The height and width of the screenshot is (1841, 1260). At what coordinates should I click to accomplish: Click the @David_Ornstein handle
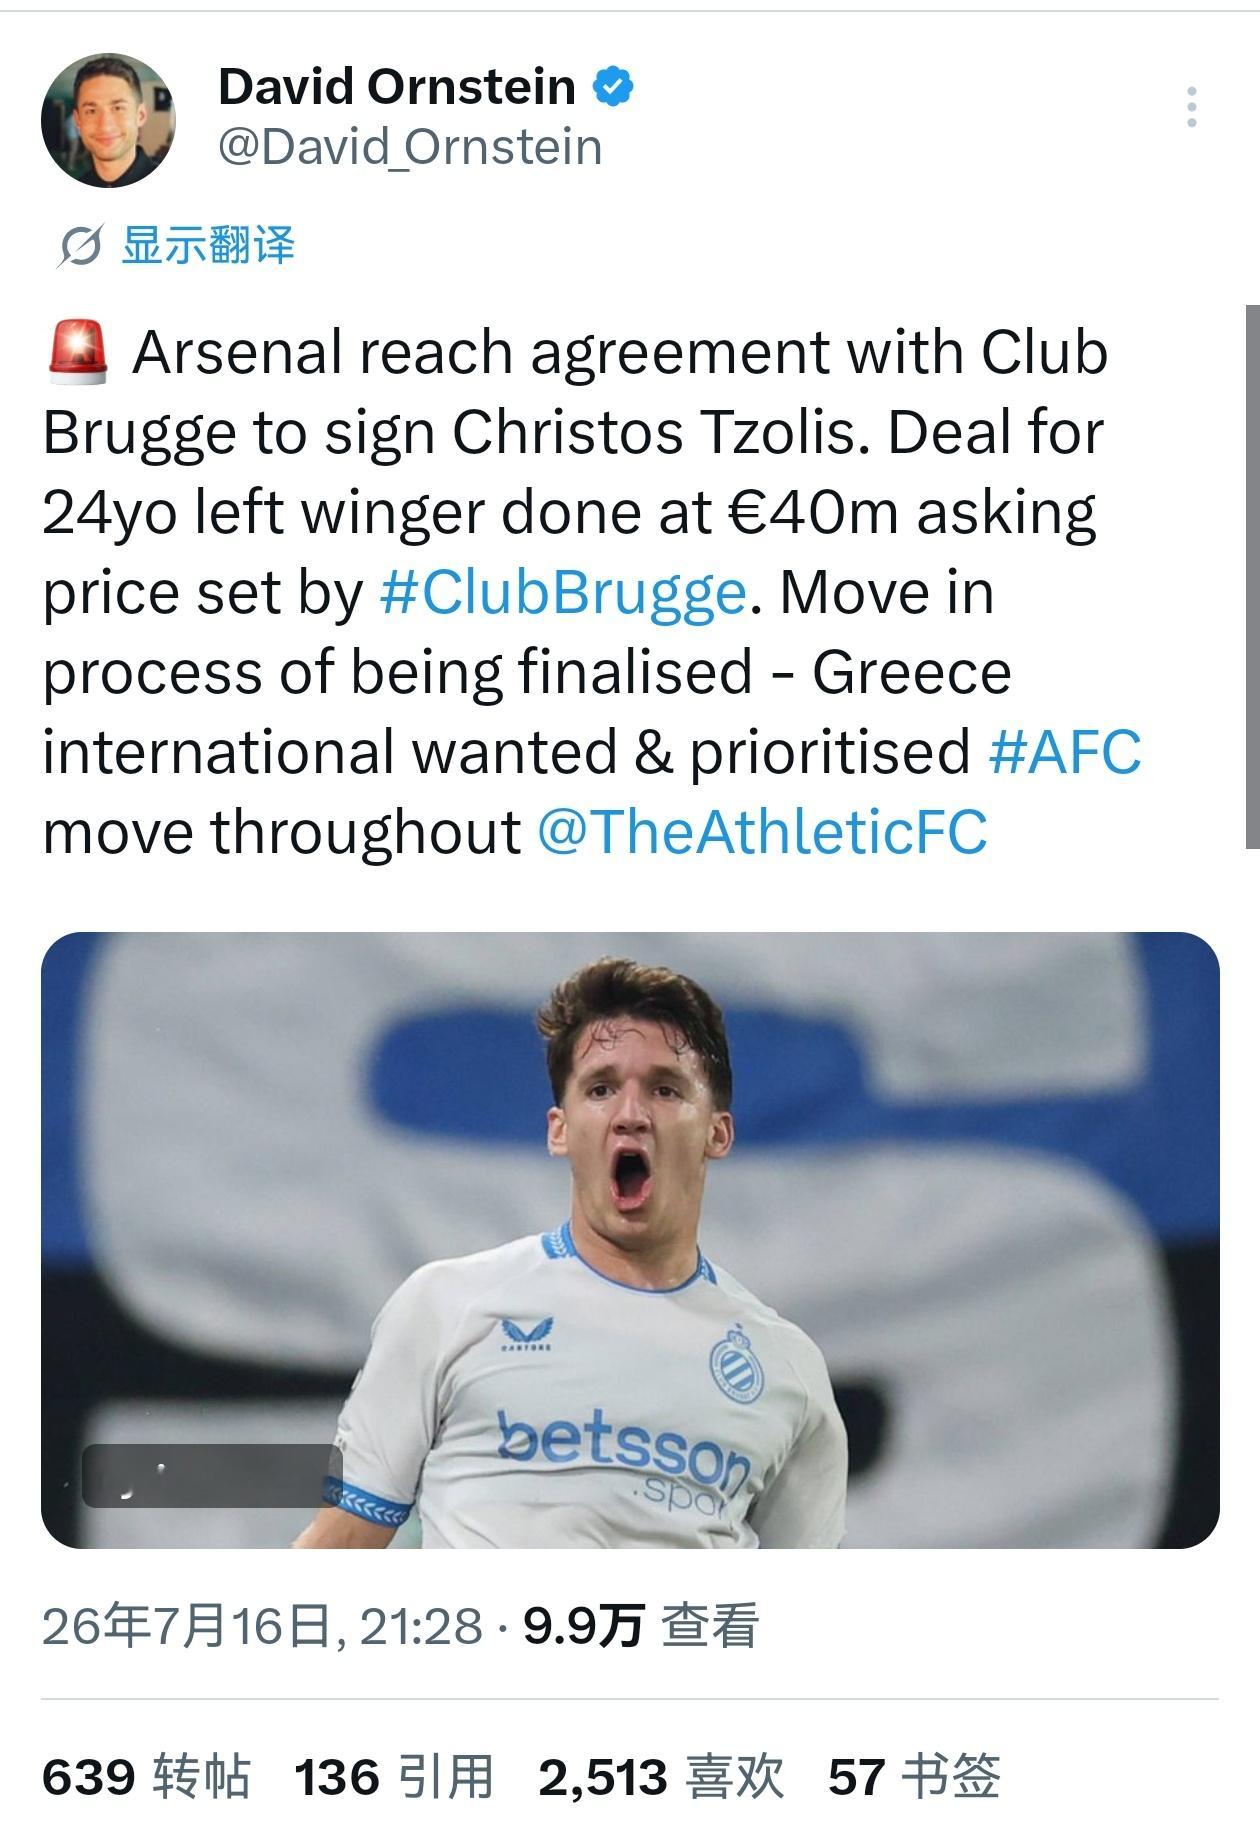point(410,148)
